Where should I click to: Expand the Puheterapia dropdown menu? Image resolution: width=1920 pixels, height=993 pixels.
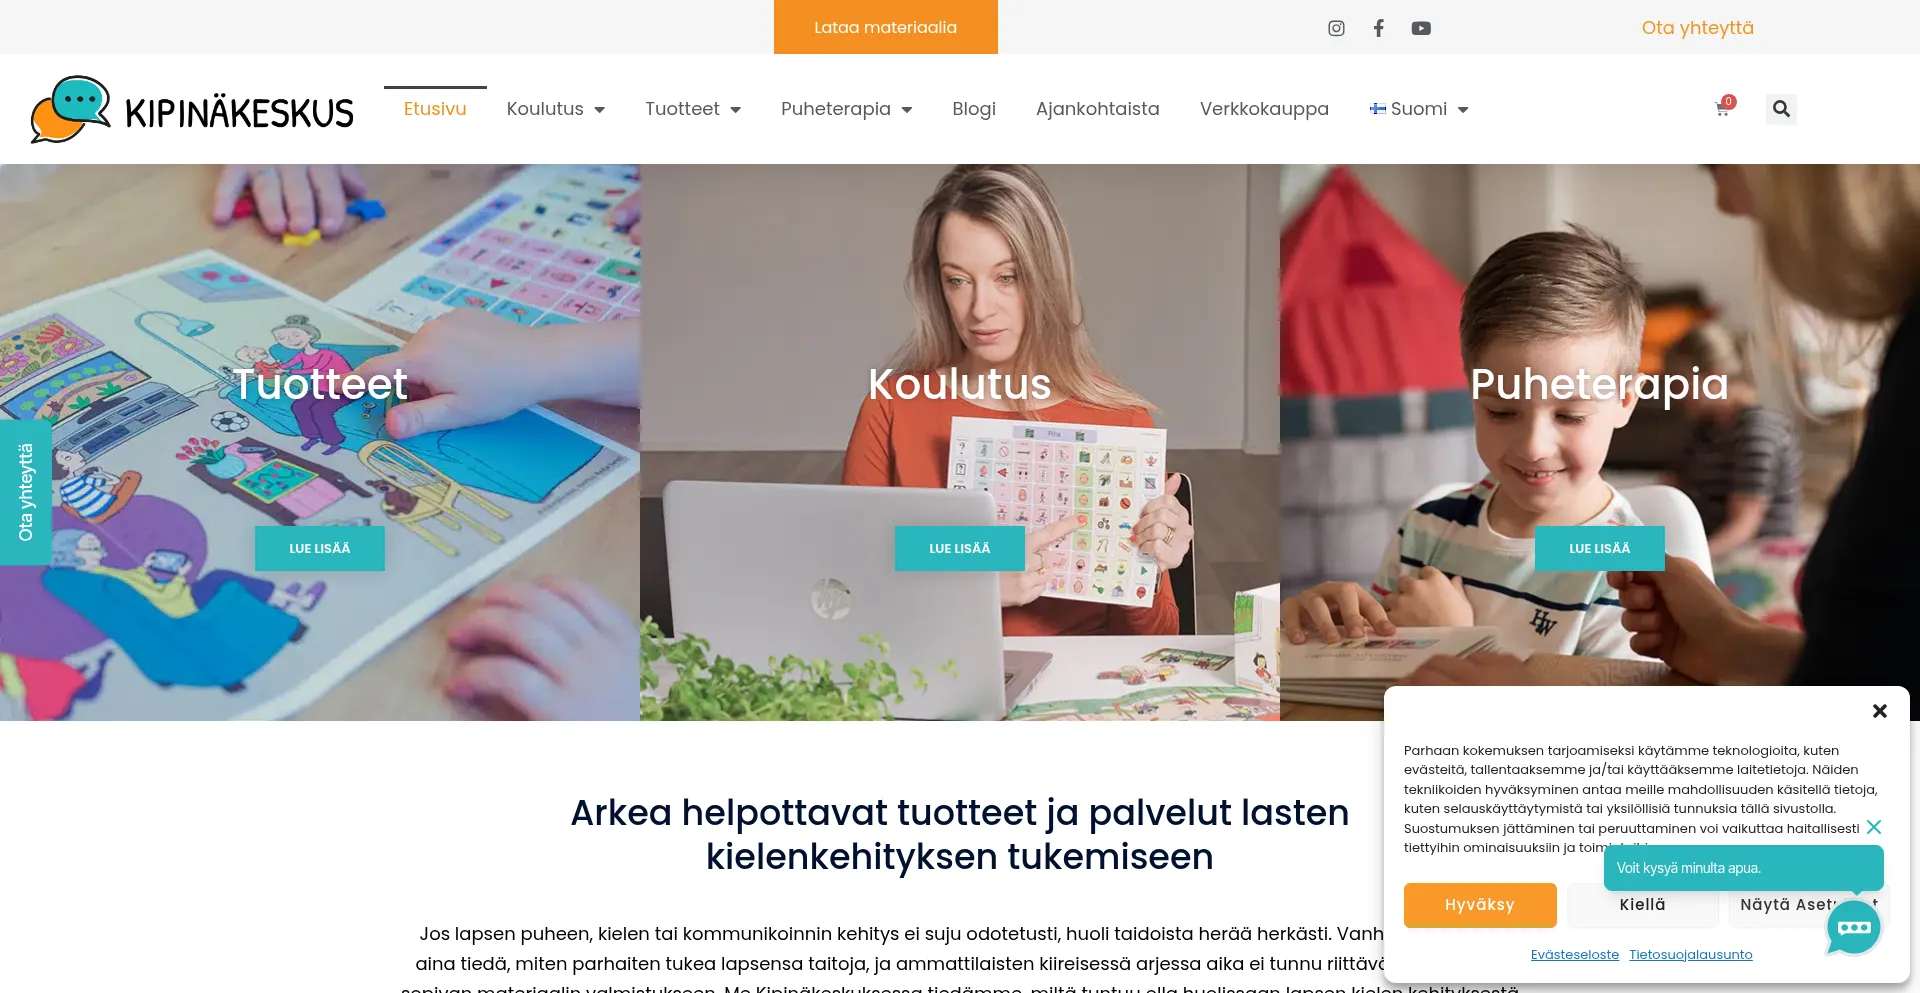pos(846,109)
